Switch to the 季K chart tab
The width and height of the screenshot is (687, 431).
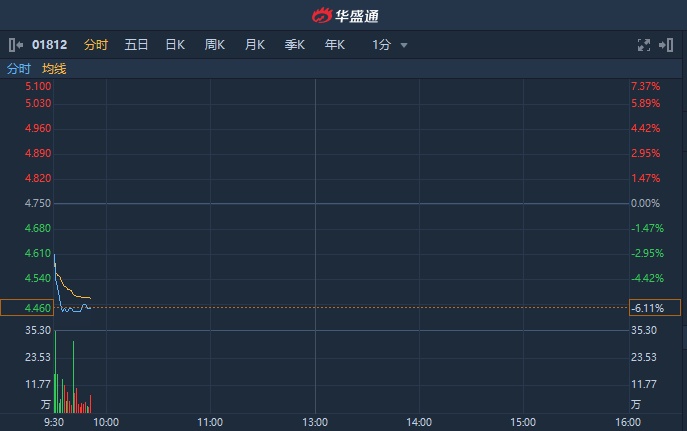coord(294,45)
